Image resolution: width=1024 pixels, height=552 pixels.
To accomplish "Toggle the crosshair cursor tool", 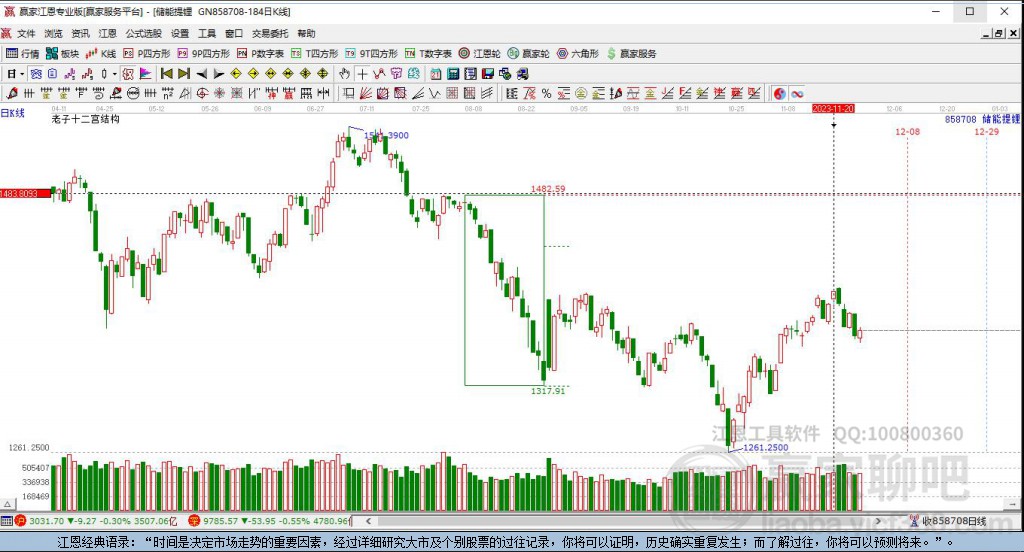I will [362, 74].
